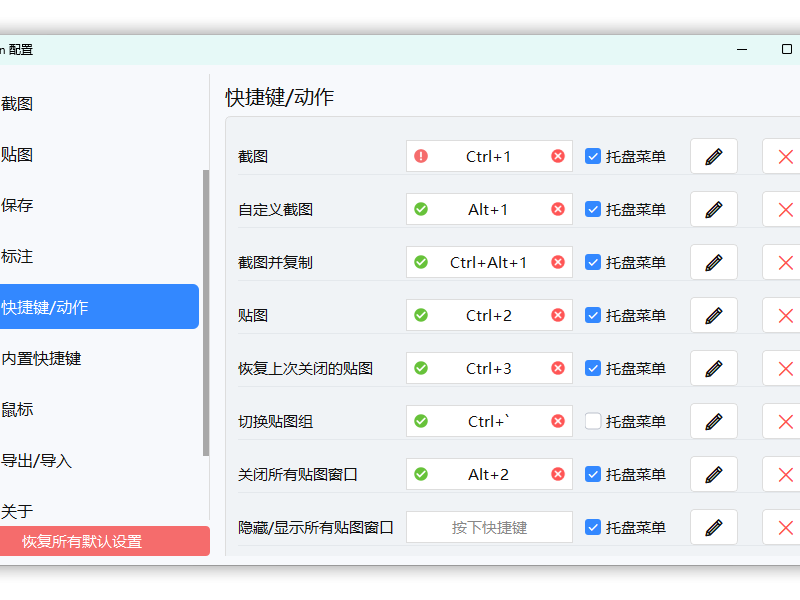Delete the 隐藏/显示所有贴图窗口 row red X
The image size is (800, 600).
[785, 528]
